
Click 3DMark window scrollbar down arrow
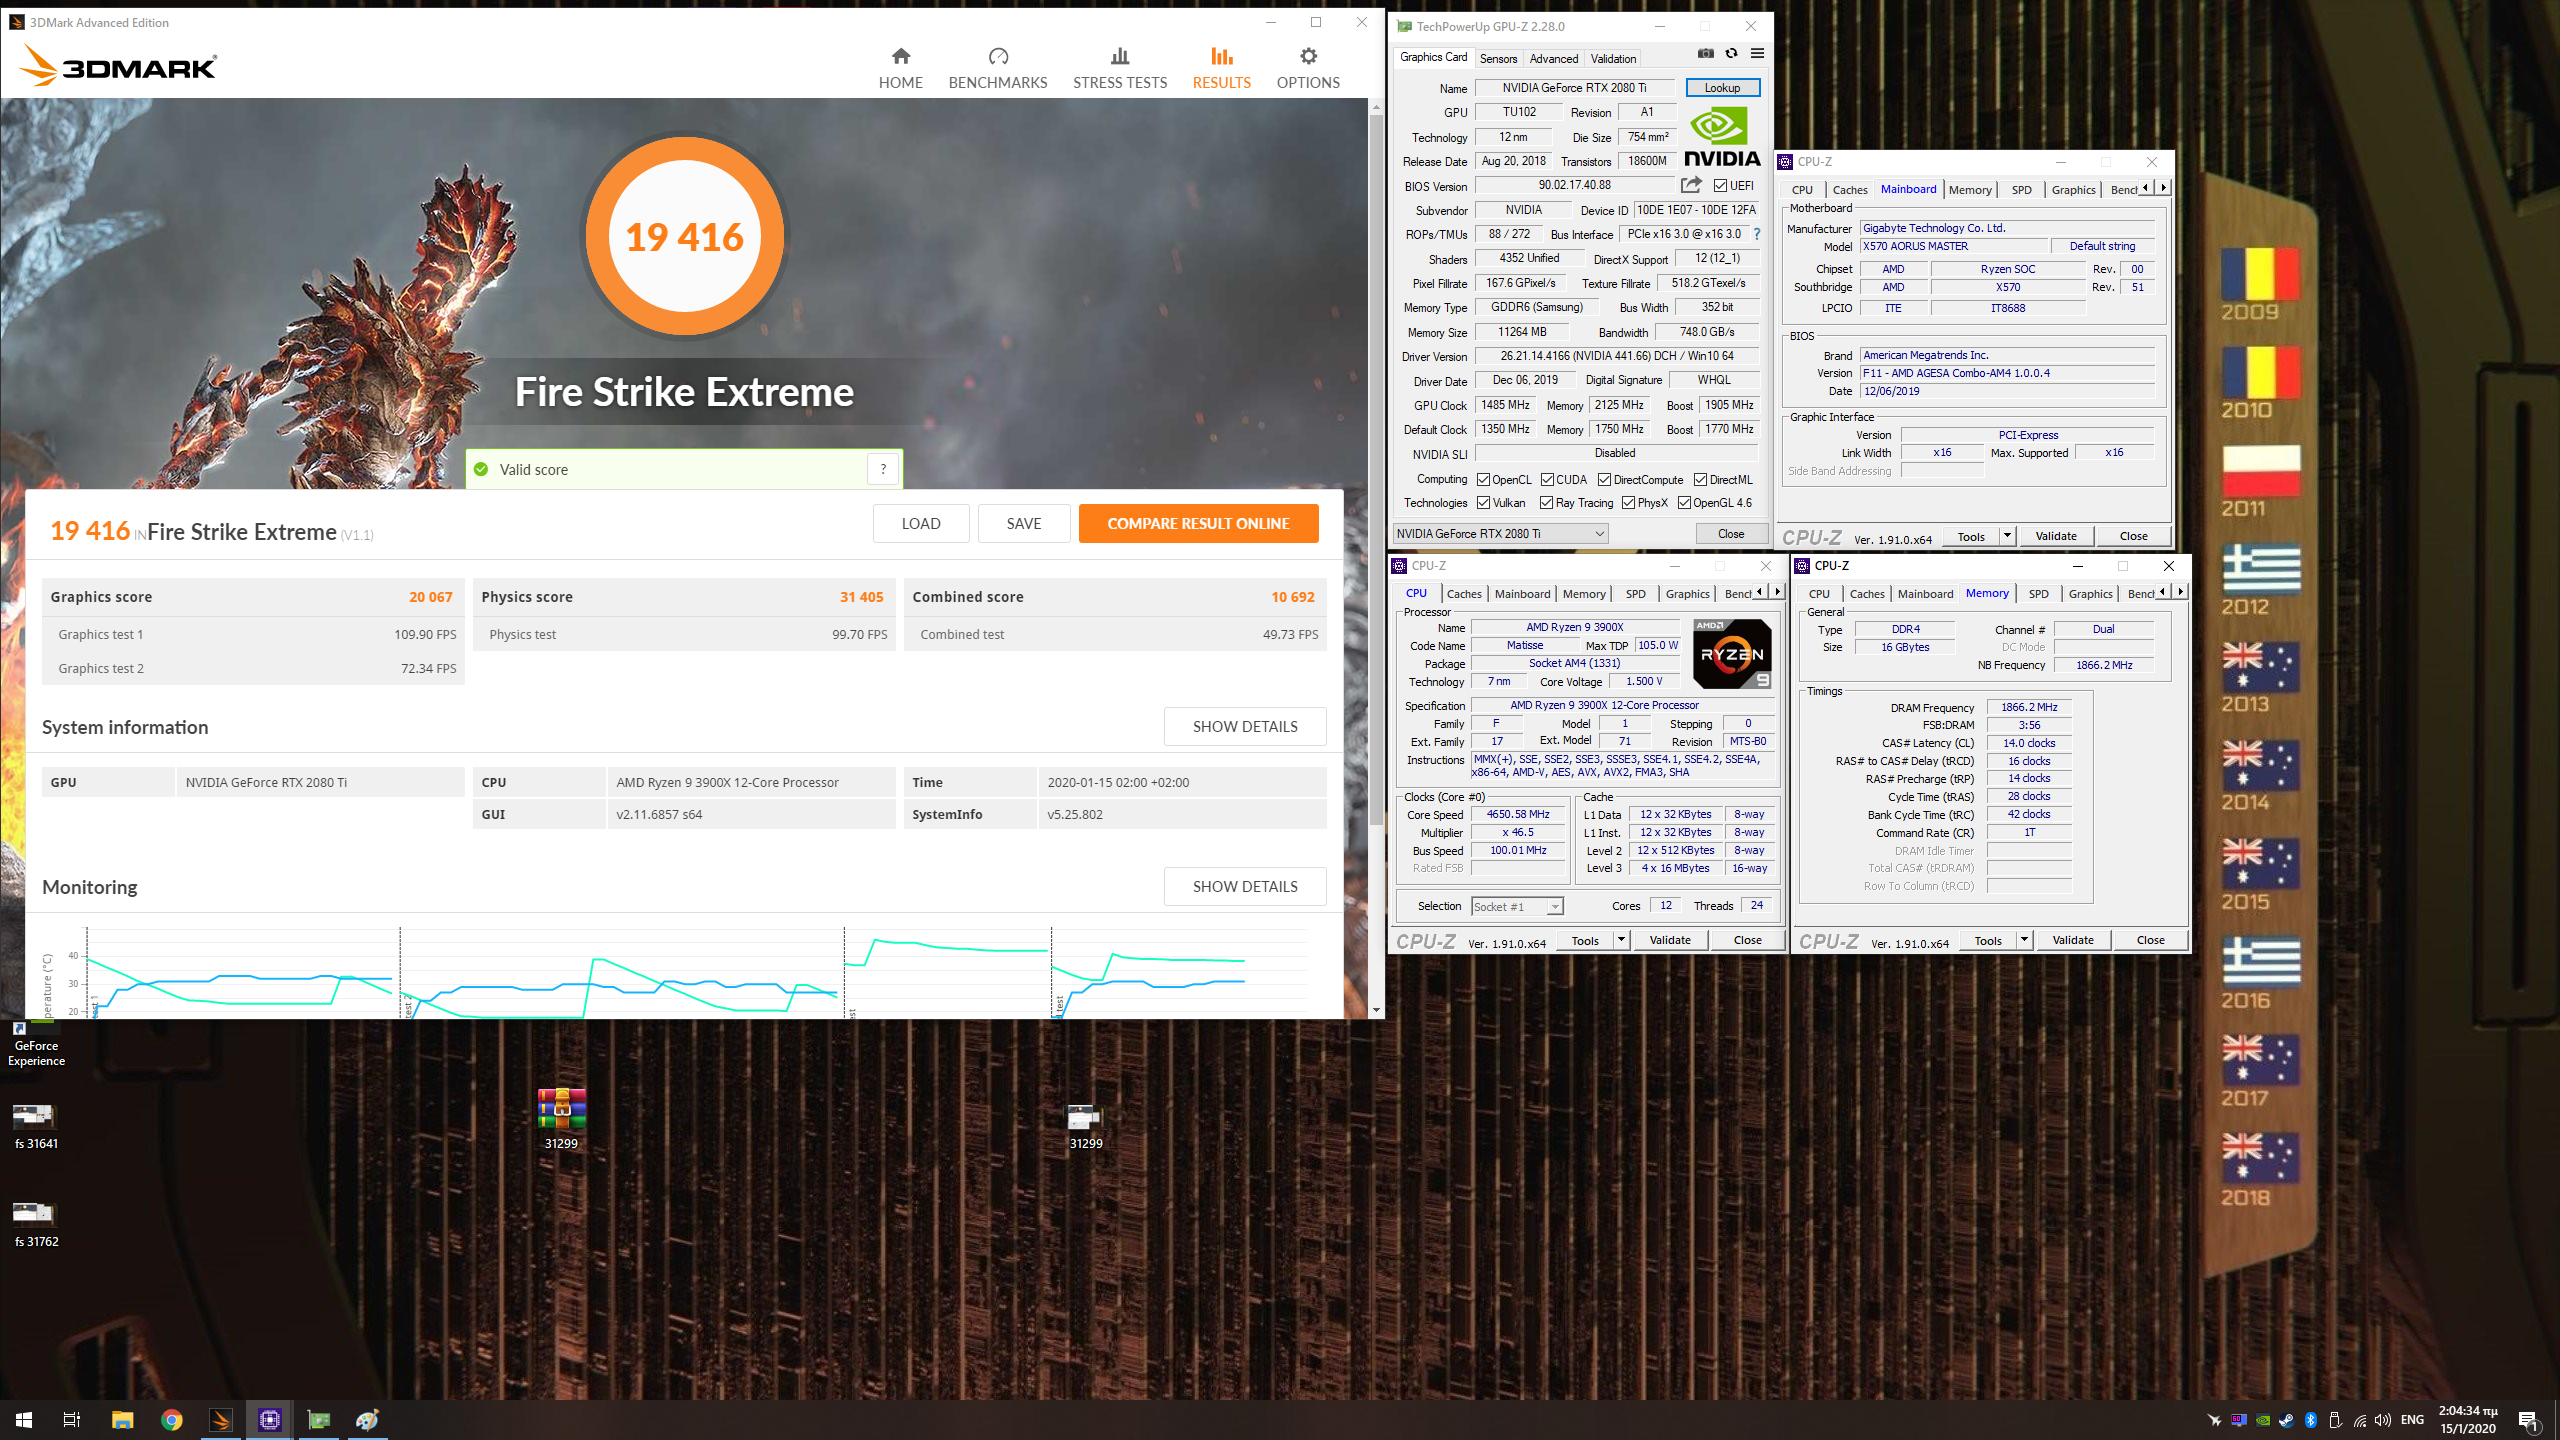[1376, 1010]
